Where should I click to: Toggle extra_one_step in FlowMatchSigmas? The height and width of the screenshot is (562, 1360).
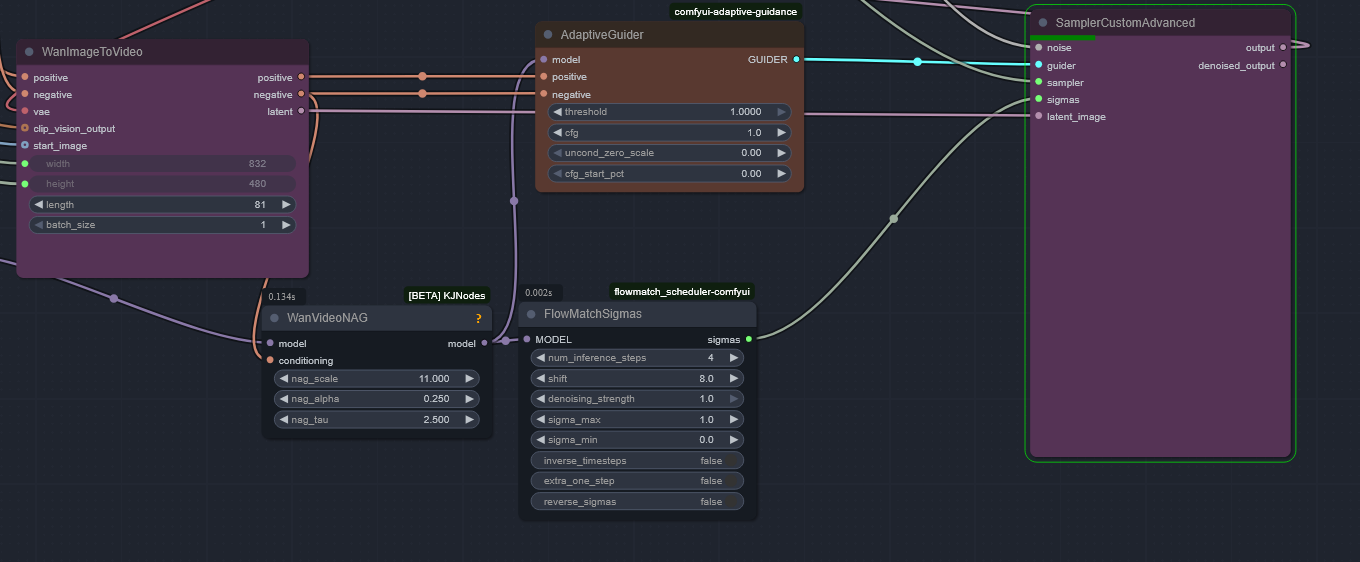click(637, 481)
